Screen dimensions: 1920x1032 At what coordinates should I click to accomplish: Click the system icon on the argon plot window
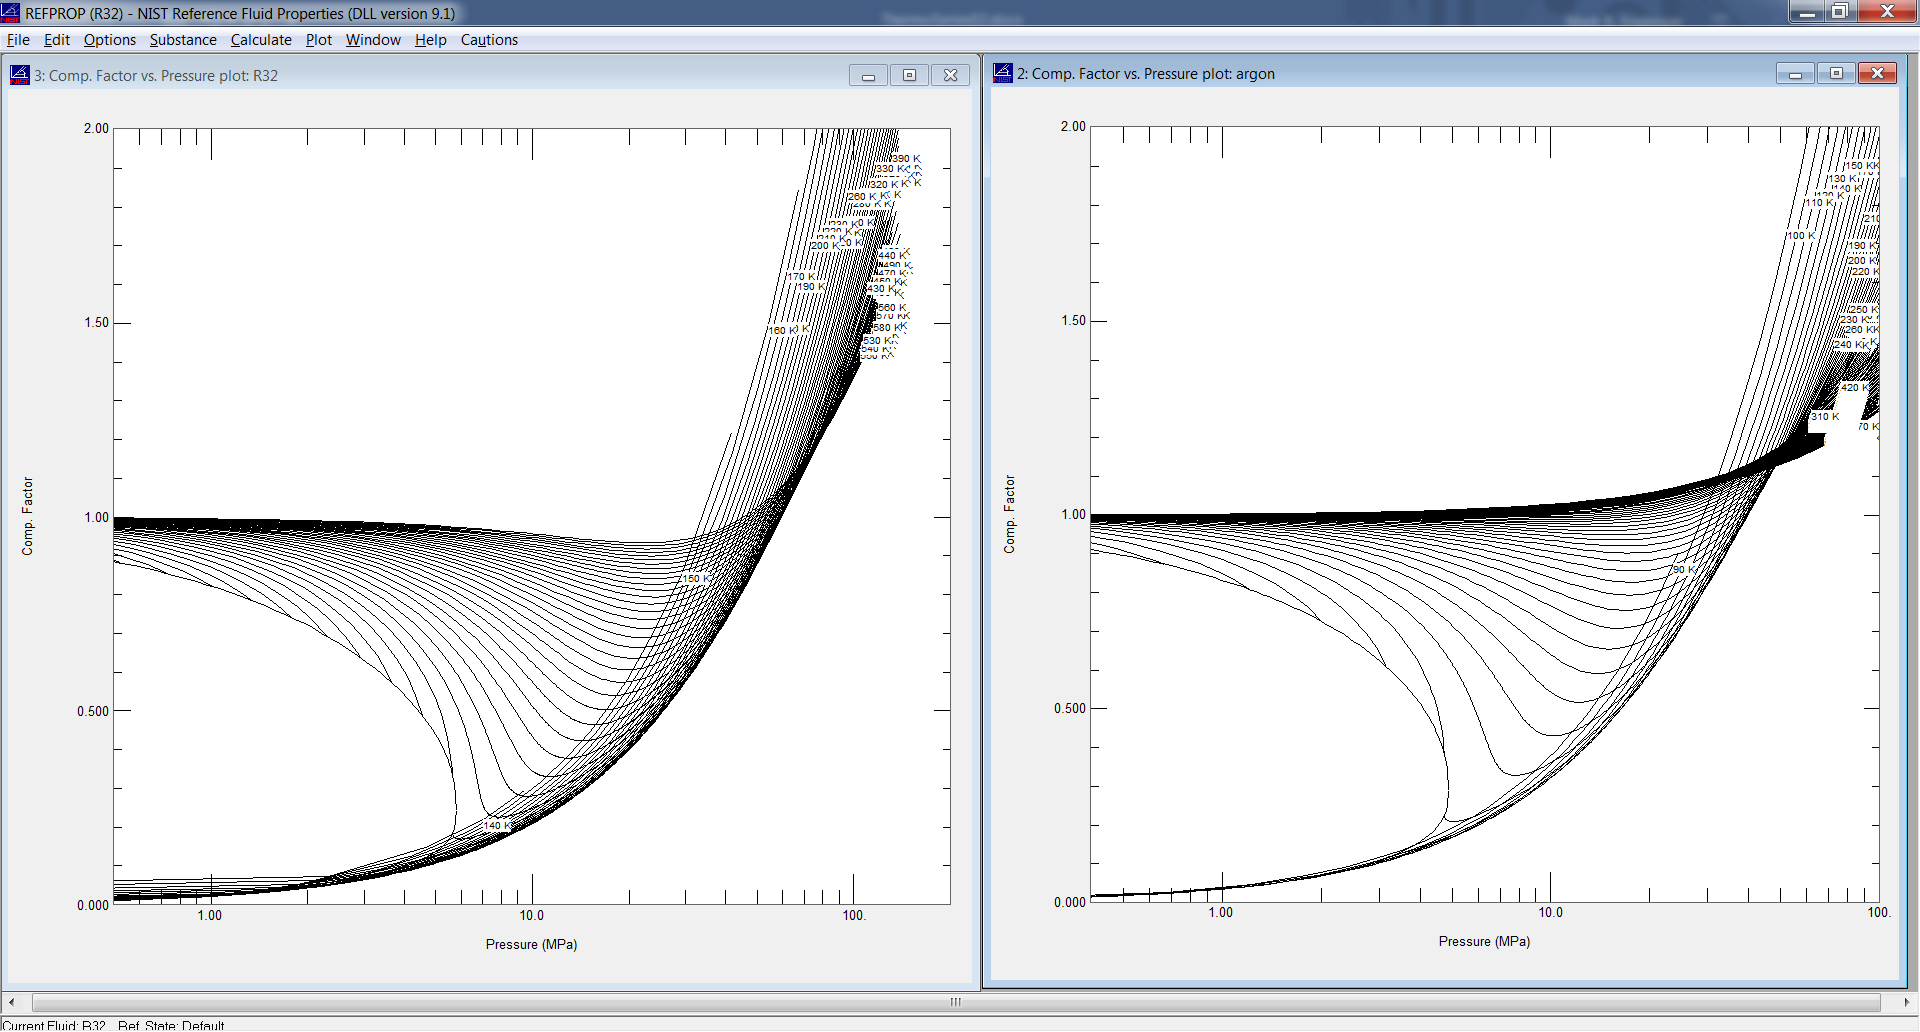point(1001,73)
